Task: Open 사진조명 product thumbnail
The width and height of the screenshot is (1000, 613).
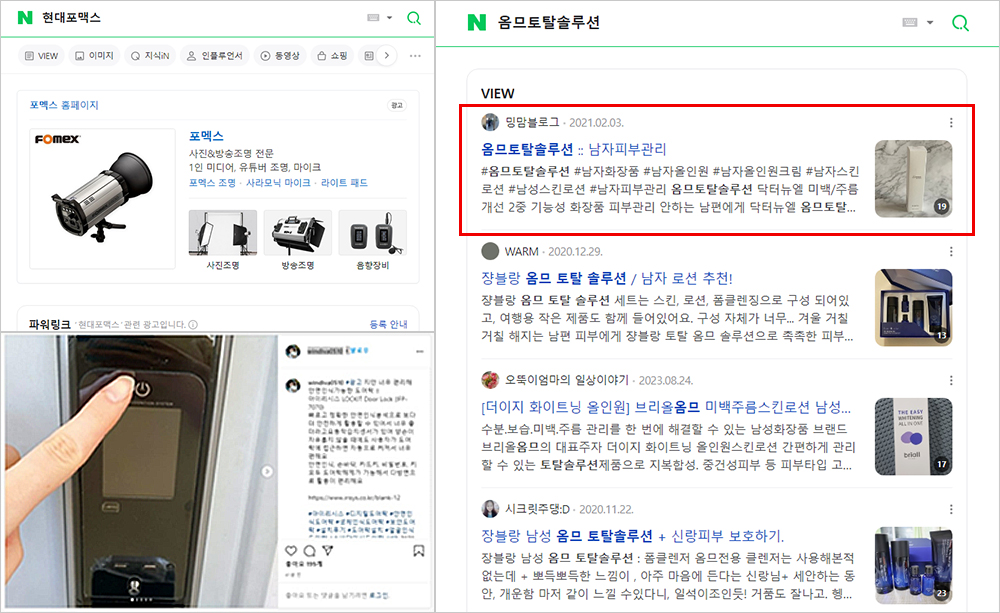Action: tap(223, 233)
